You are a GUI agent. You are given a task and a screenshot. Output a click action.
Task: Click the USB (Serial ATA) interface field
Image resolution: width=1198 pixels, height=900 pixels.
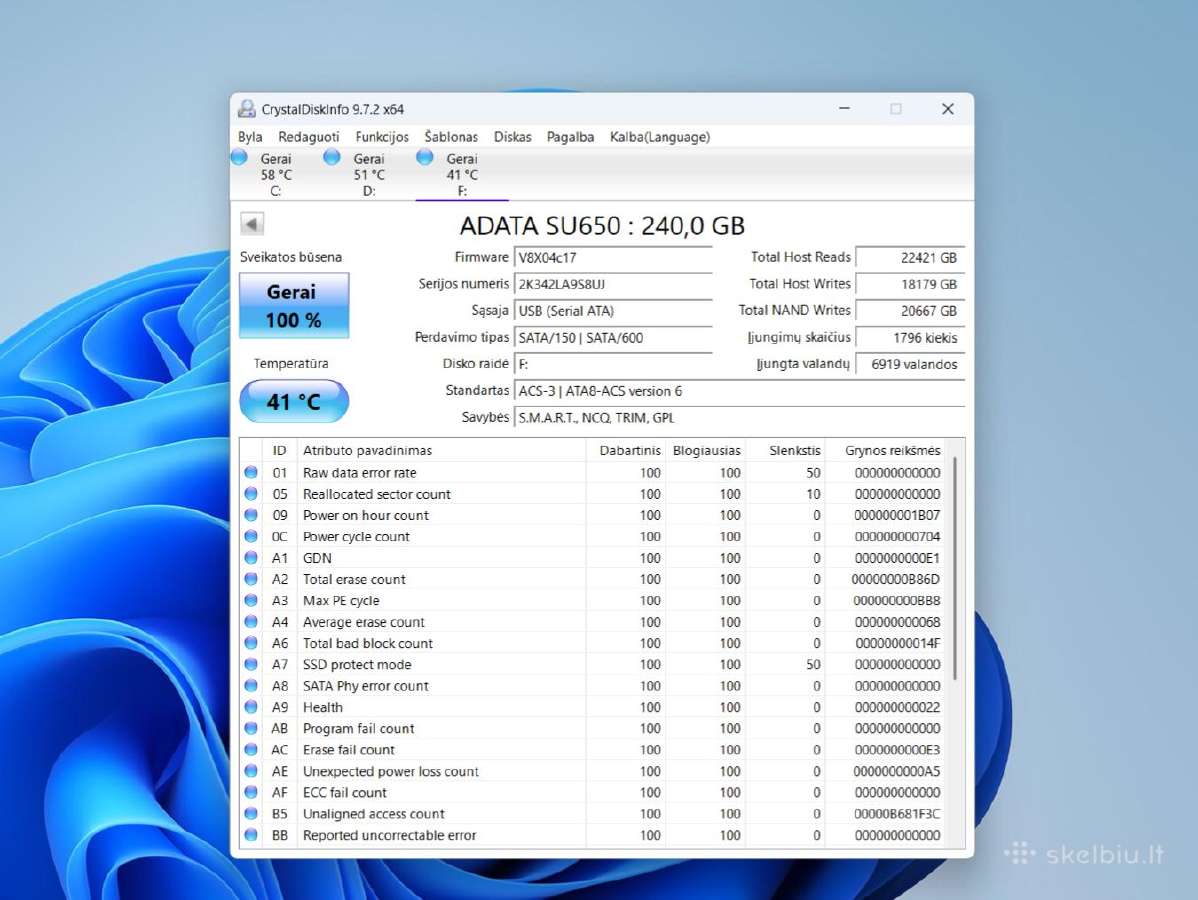(614, 311)
